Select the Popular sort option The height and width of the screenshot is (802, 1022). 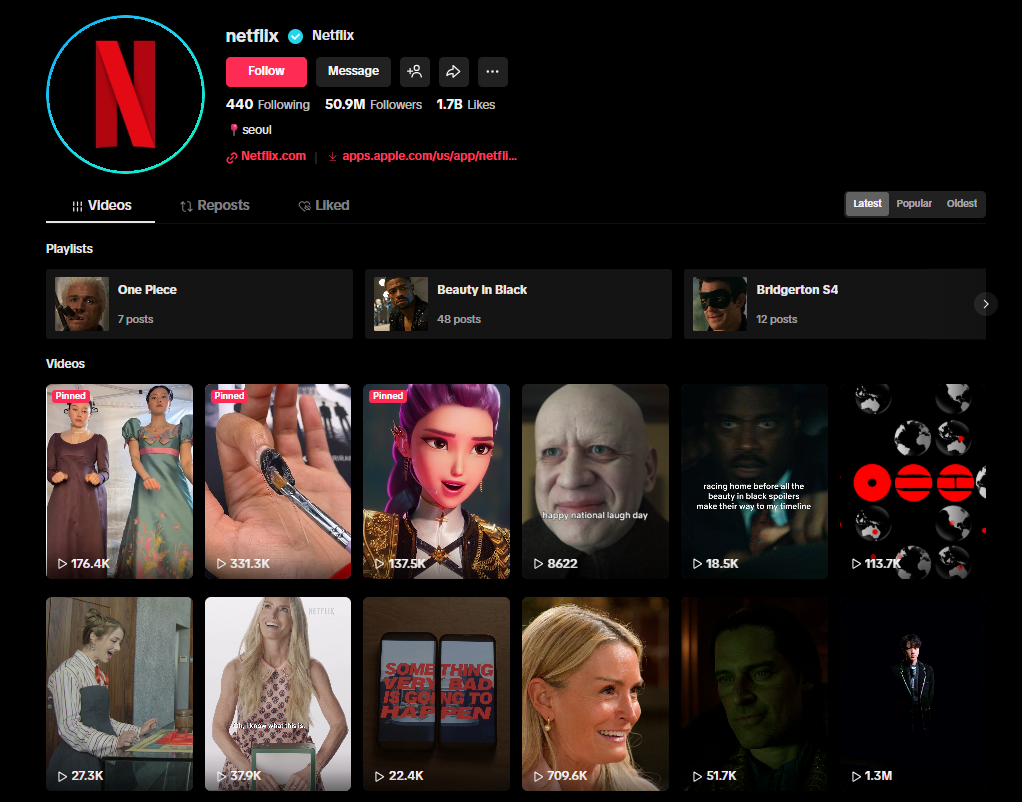coord(914,203)
